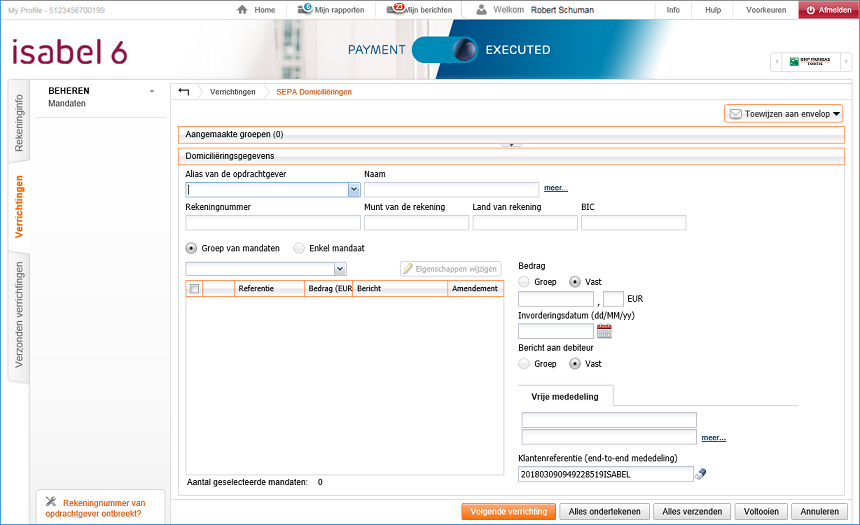This screenshot has width=860, height=525.
Task: Click the eraser icon beside Klantenreferentie
Action: (x=700, y=474)
